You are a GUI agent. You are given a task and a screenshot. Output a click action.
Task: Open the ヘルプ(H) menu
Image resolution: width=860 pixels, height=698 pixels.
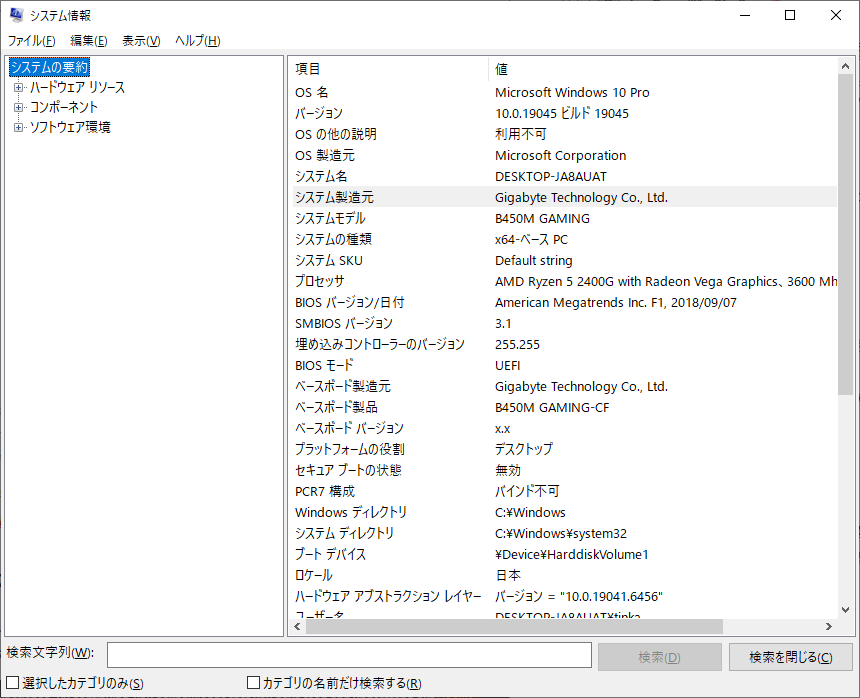coord(197,41)
